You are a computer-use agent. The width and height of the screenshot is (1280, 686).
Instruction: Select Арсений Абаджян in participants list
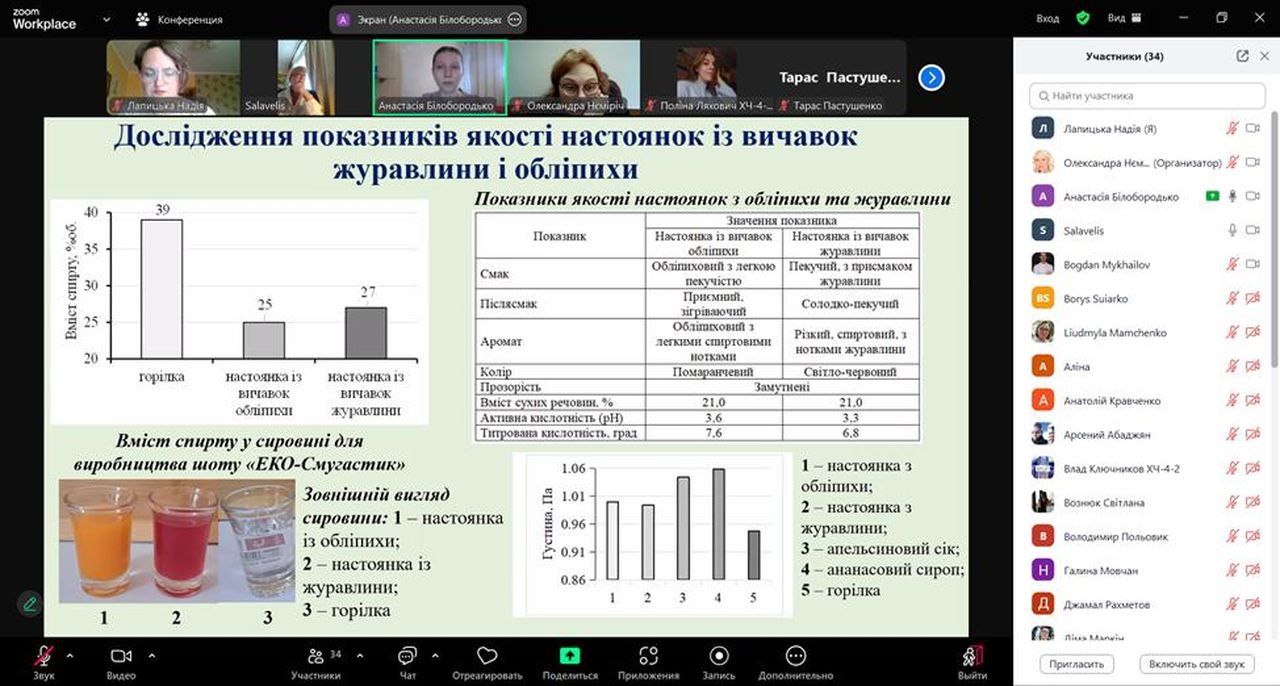(1146, 435)
